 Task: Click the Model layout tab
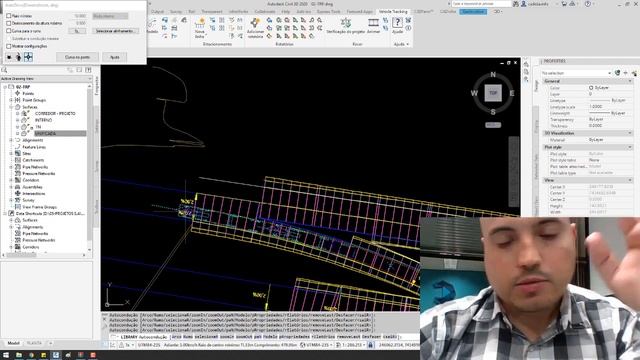point(13,343)
